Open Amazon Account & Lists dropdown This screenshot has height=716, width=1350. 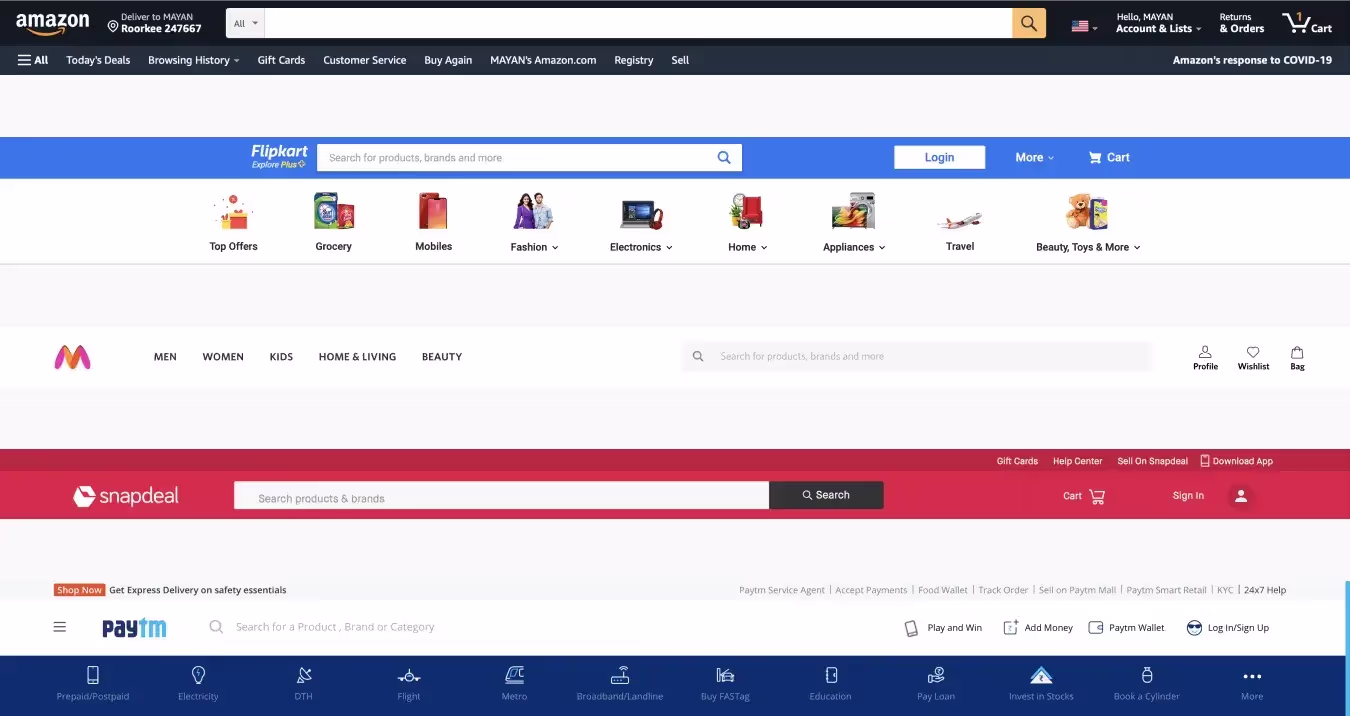tap(1158, 23)
